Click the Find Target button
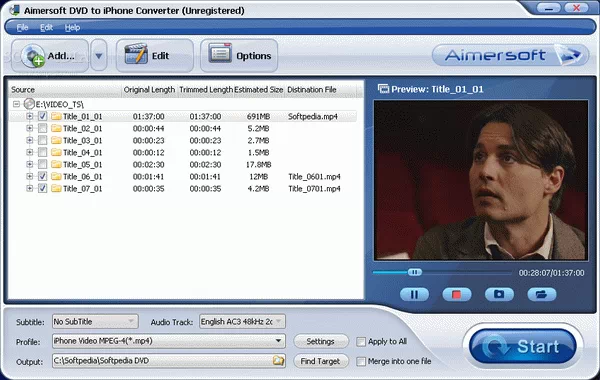The image size is (600, 380). coord(321,361)
